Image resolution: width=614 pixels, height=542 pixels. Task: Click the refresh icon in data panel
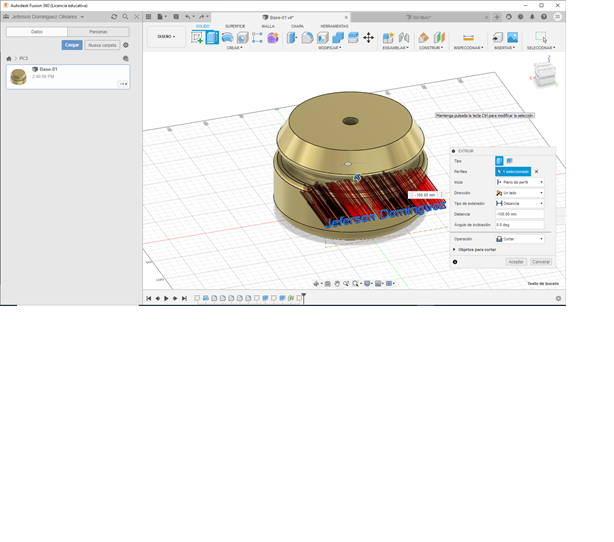click(x=114, y=16)
